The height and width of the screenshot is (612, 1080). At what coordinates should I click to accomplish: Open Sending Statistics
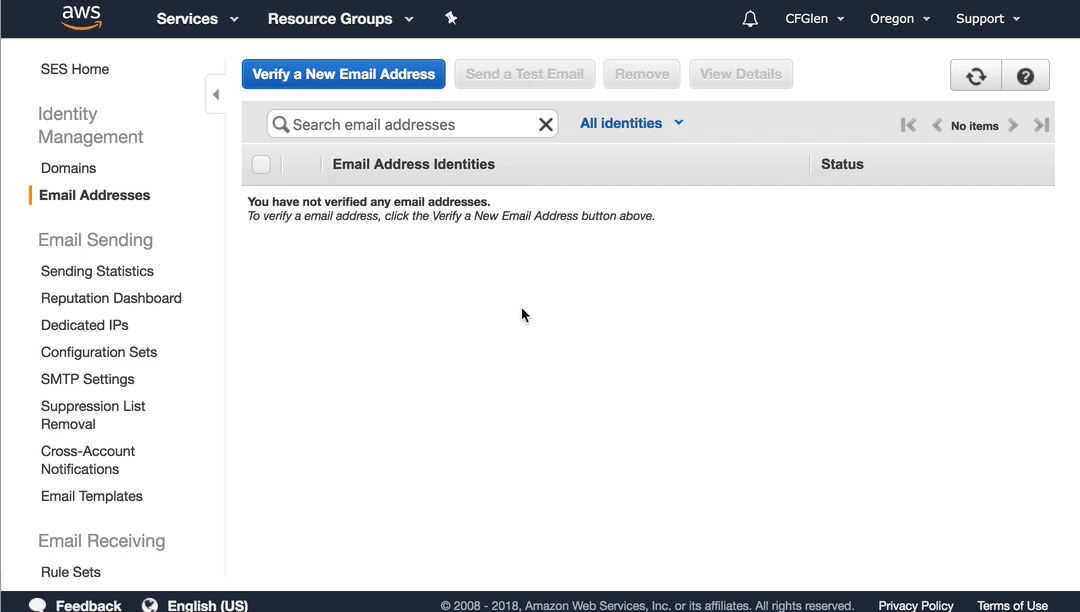tap(97, 271)
